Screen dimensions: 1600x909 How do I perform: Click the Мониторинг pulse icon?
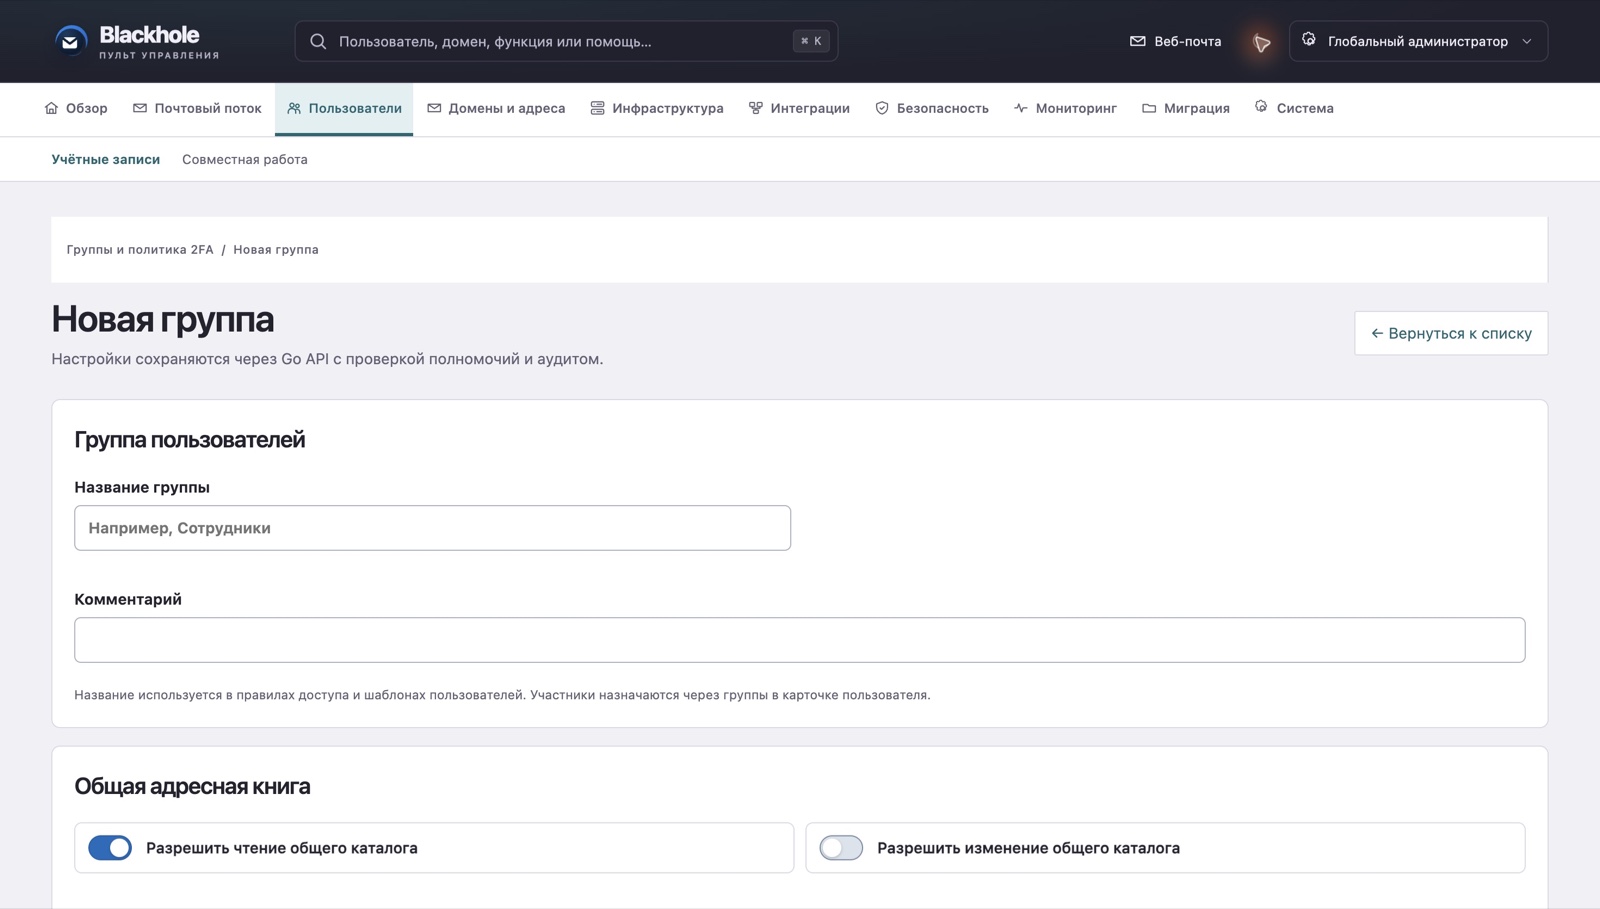(1021, 108)
